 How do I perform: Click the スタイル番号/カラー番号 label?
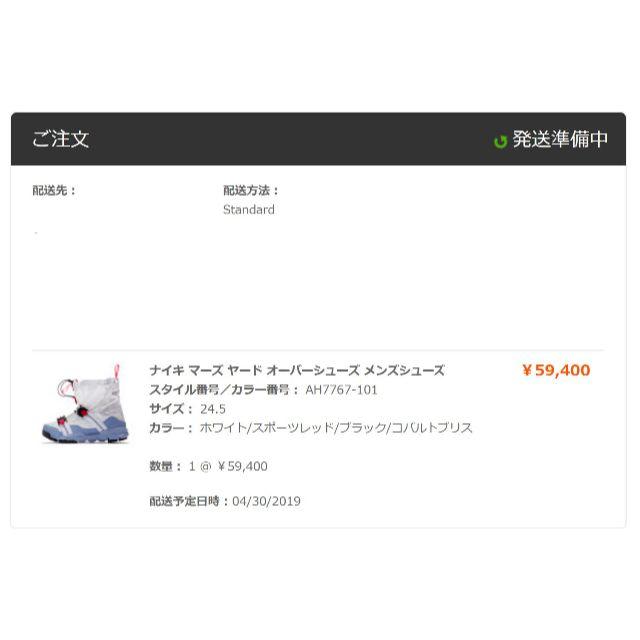[x=224, y=390]
